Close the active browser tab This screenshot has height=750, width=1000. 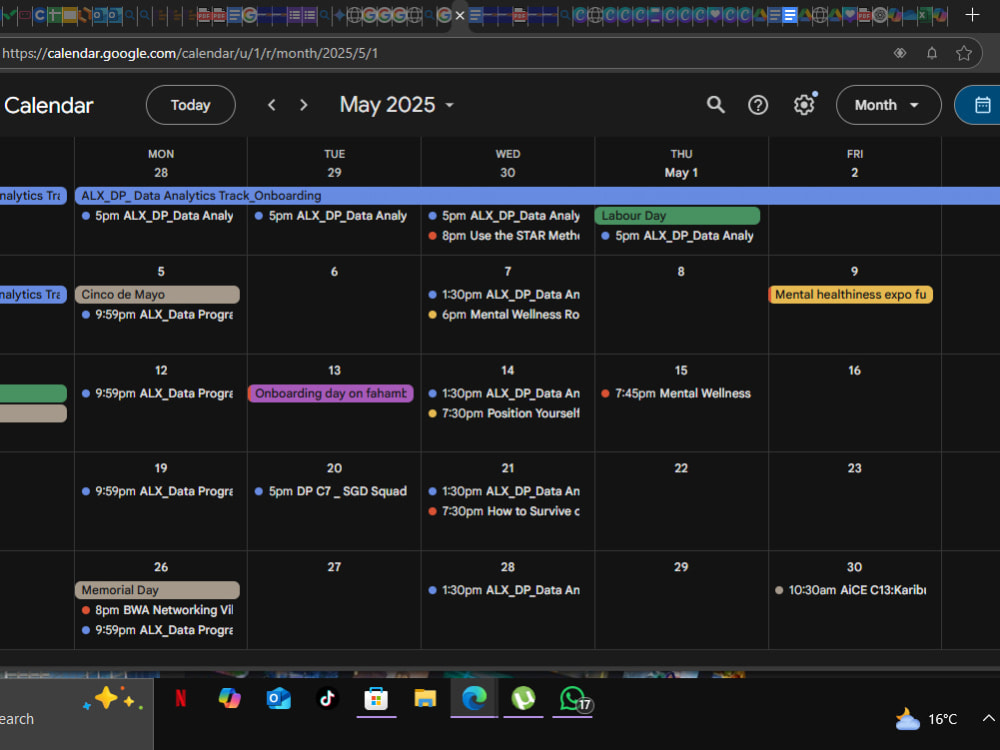pos(460,15)
